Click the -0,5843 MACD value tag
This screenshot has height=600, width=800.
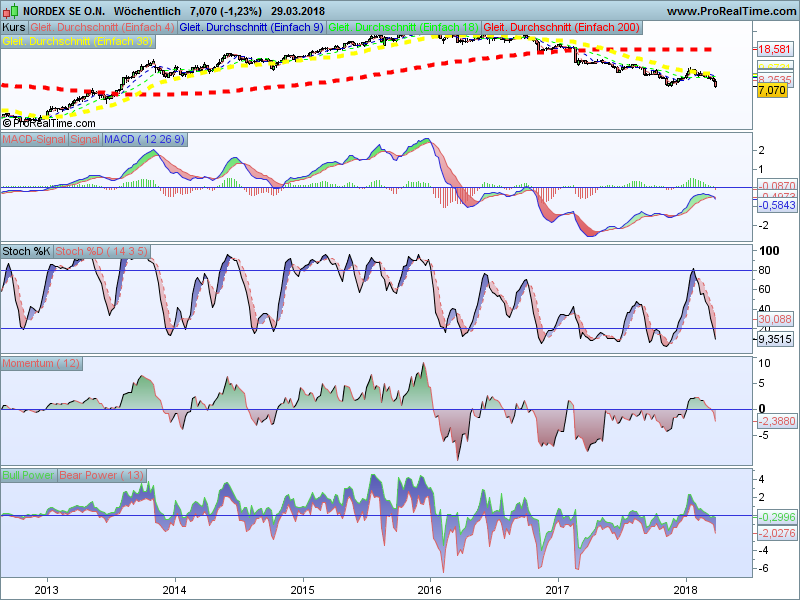pos(776,205)
